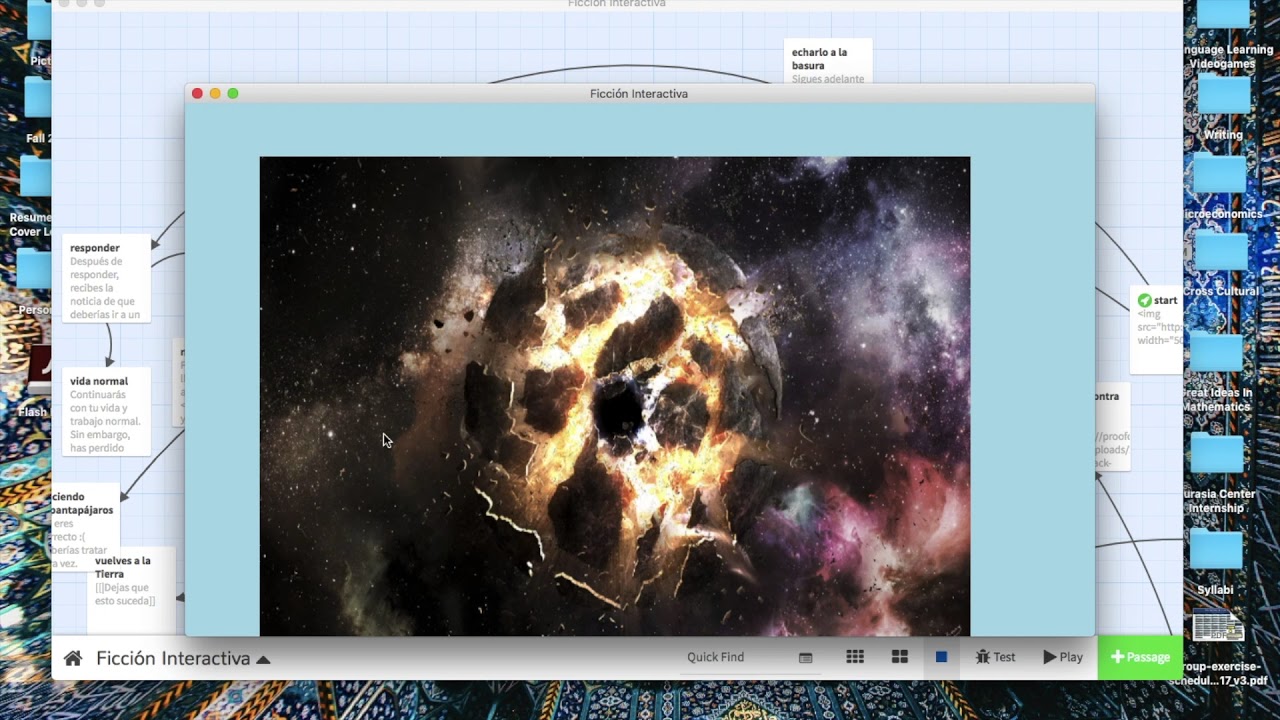Open the group exercise schedule PDF file
Image resolution: width=1280 pixels, height=720 pixels.
tap(1218, 645)
